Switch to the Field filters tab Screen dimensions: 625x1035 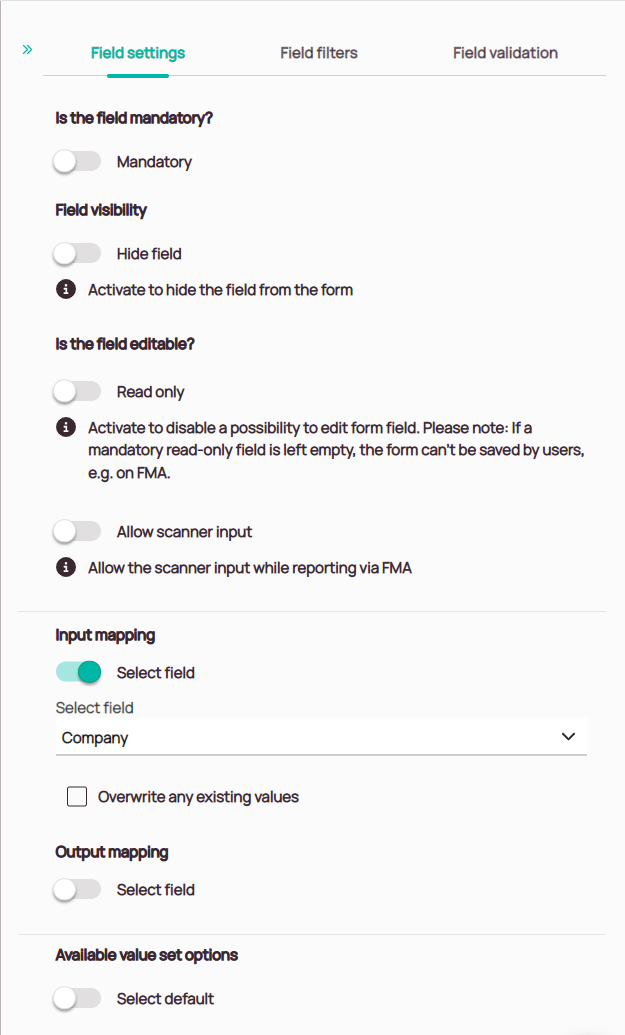coord(318,53)
